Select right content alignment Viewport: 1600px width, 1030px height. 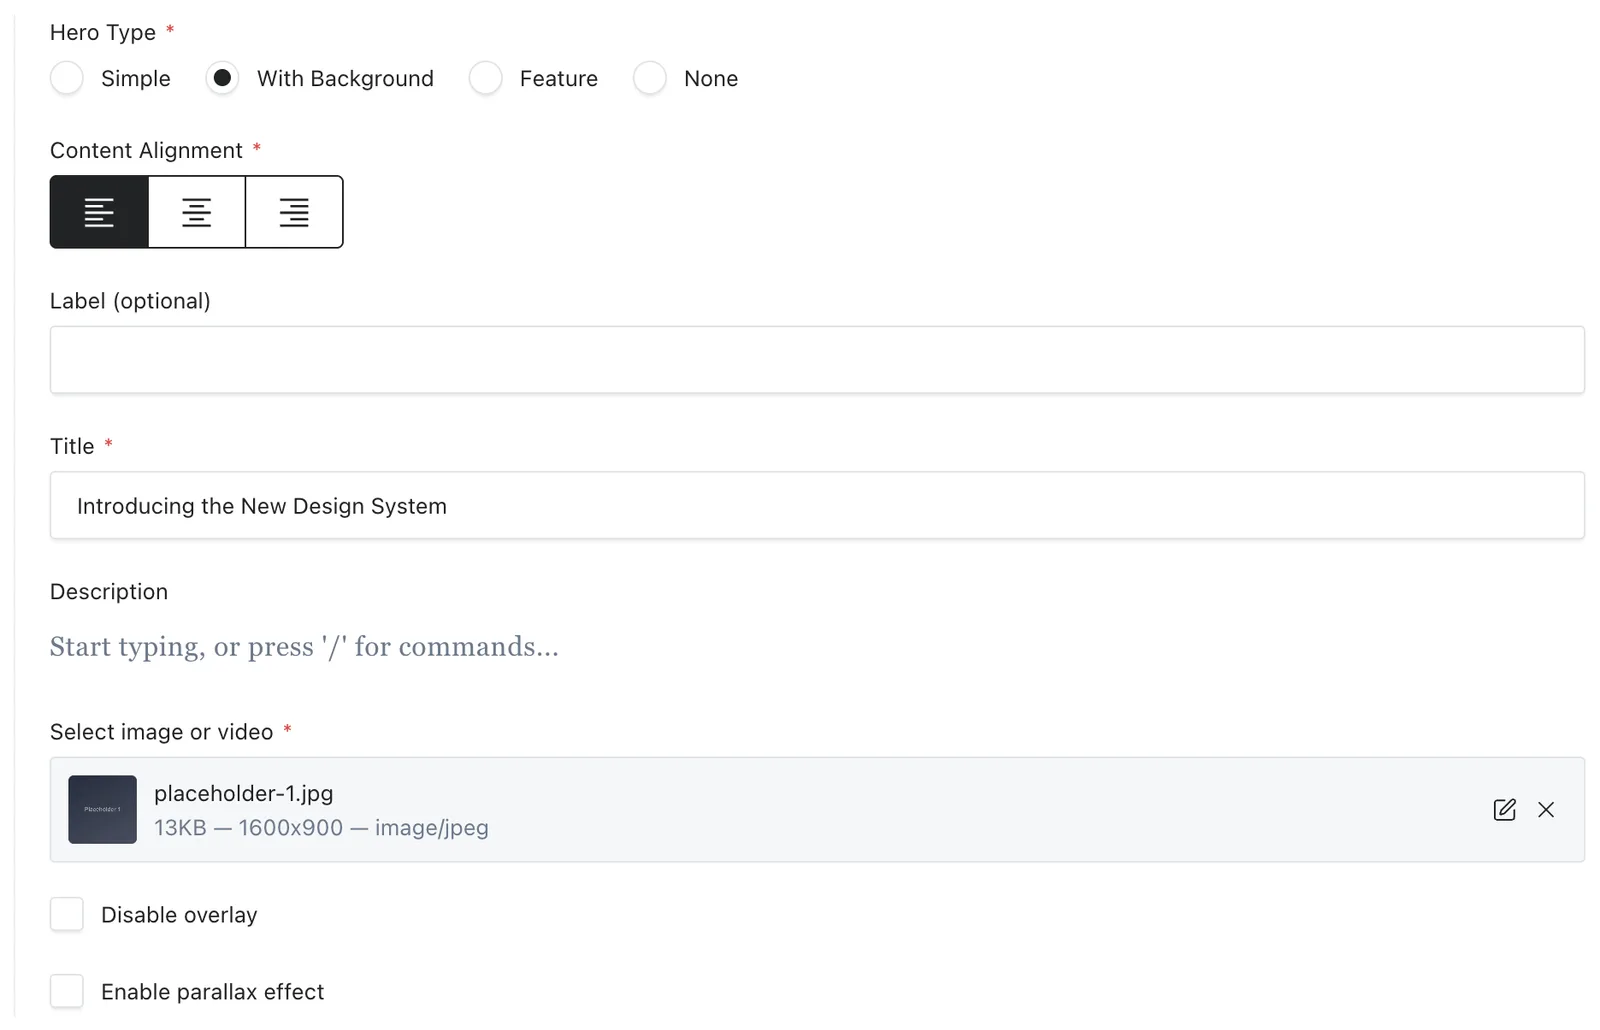(294, 212)
